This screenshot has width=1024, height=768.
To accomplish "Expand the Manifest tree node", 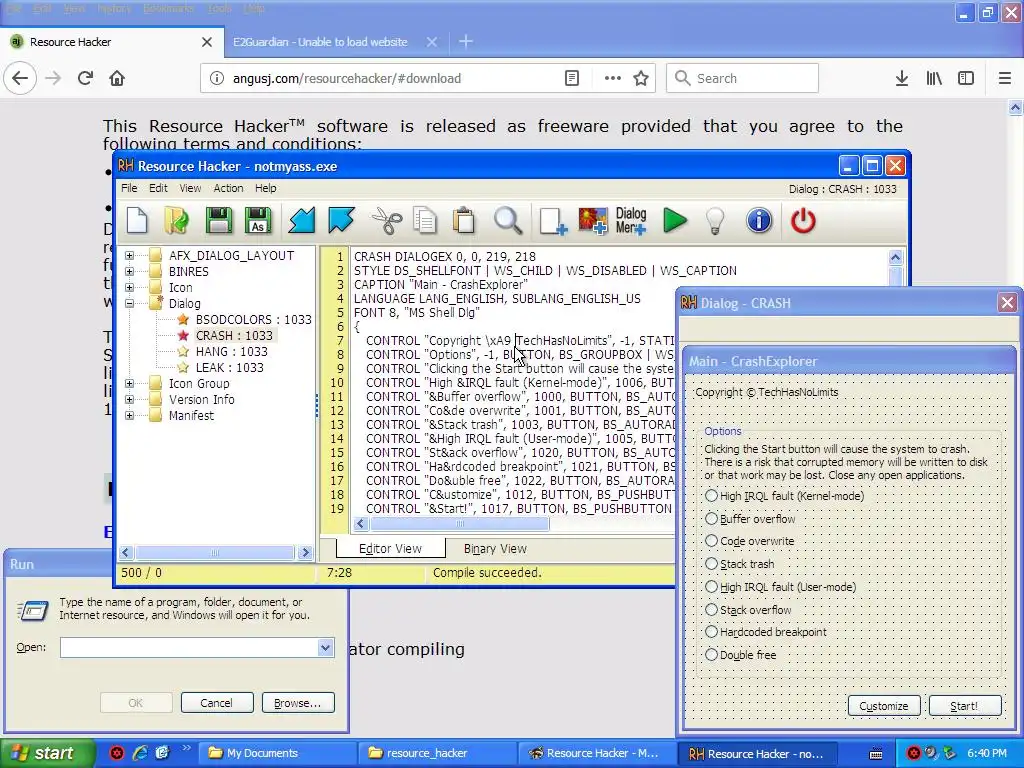I will (129, 415).
